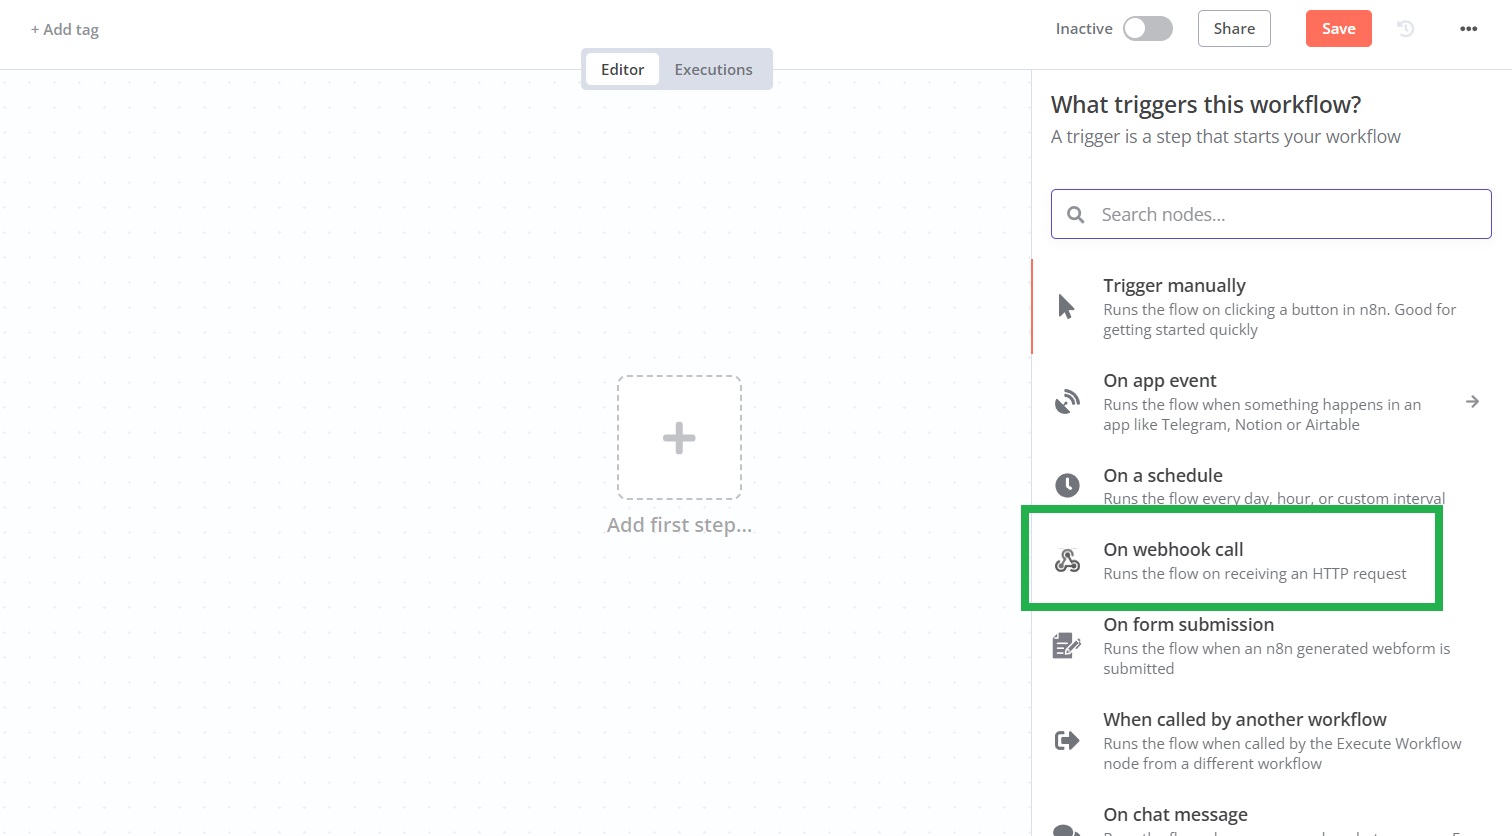Viewport: 1512px width, 836px height.
Task: Open the workflow history icon
Action: tap(1405, 29)
